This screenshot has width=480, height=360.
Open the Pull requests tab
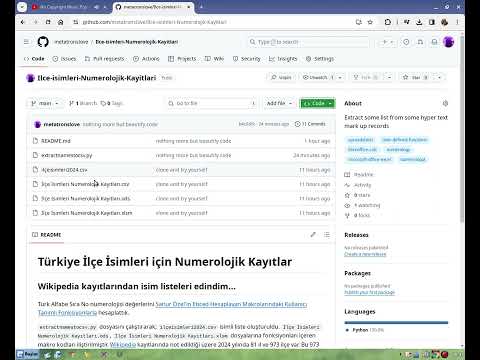point(104,59)
